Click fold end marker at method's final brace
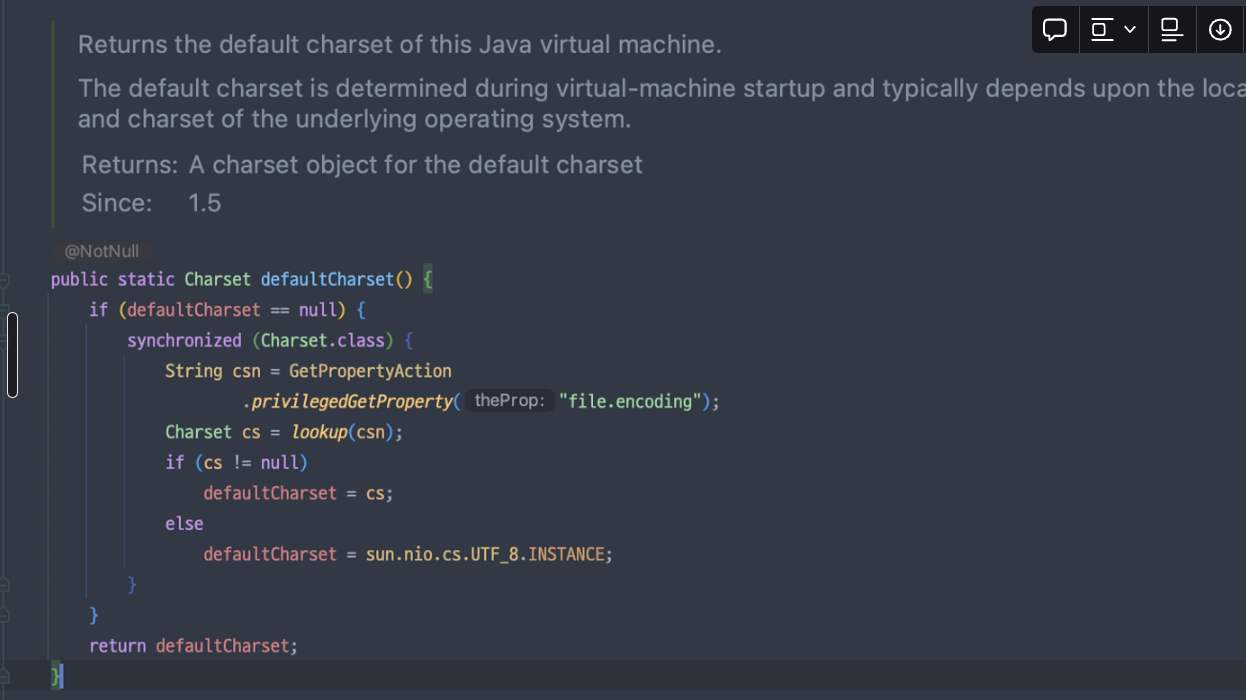 pyautogui.click(x=5, y=676)
